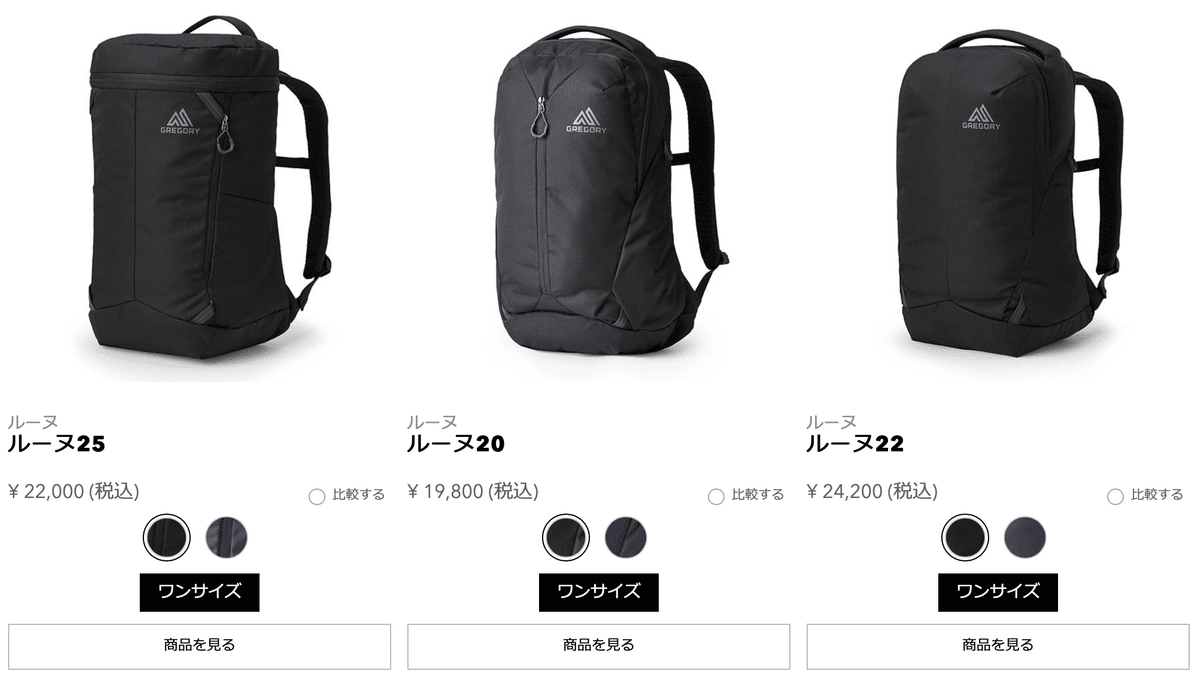Open the ルーヌ20 backpack product image

[599, 190]
